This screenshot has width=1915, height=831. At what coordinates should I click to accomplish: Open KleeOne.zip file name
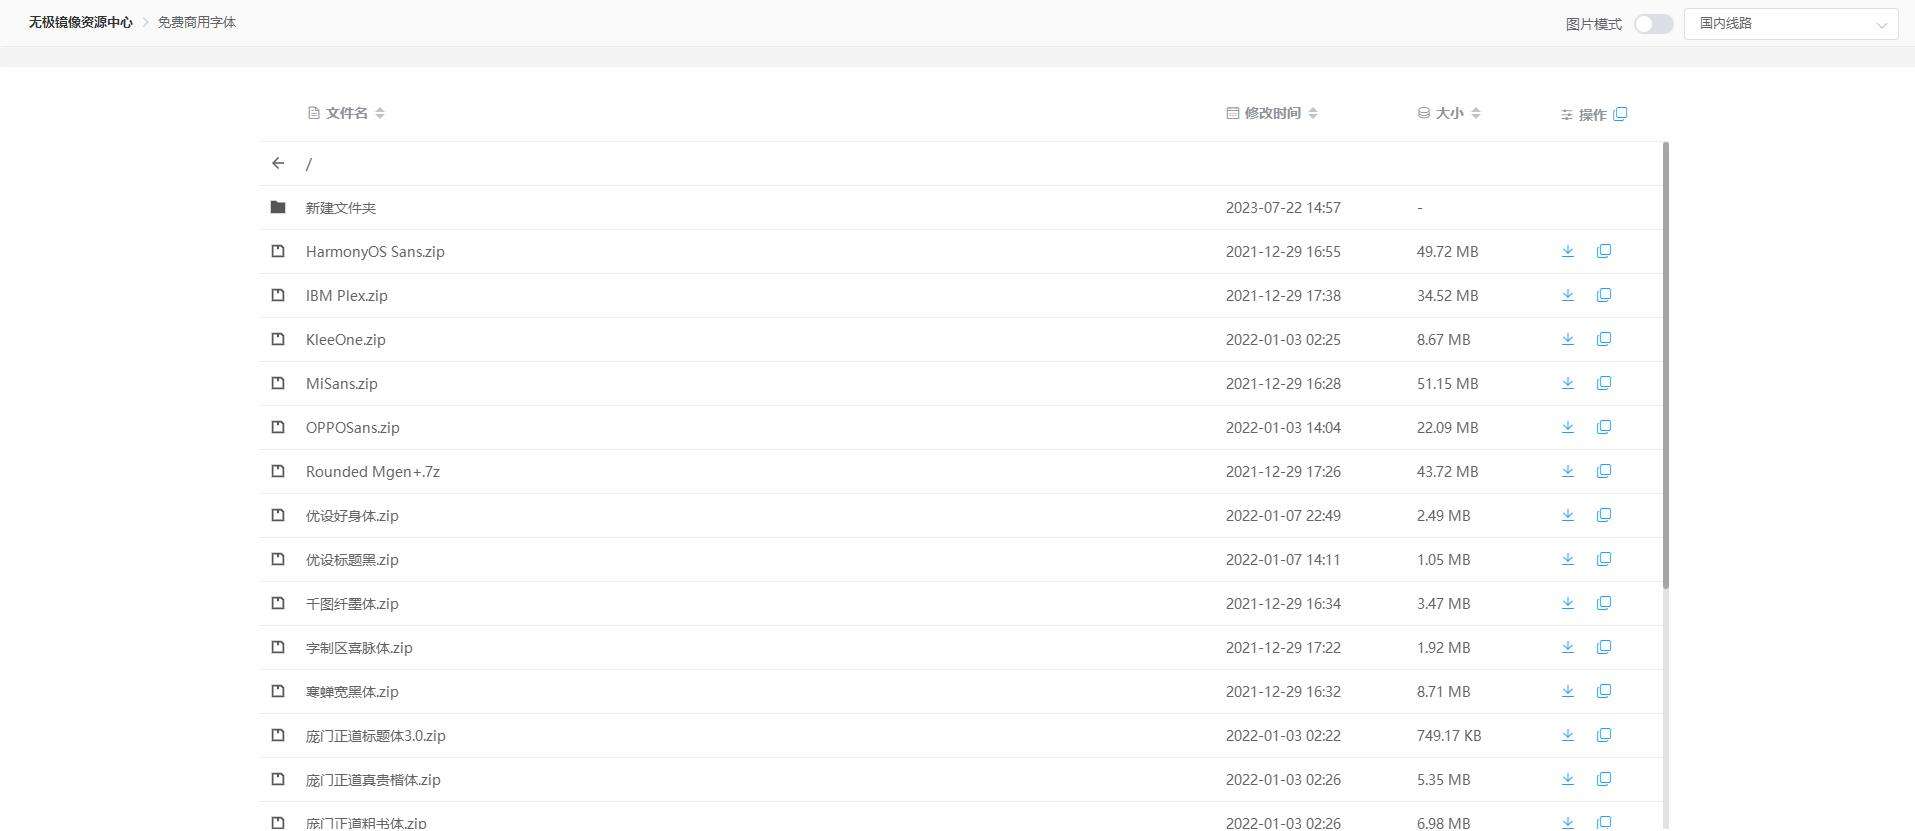pyautogui.click(x=346, y=340)
